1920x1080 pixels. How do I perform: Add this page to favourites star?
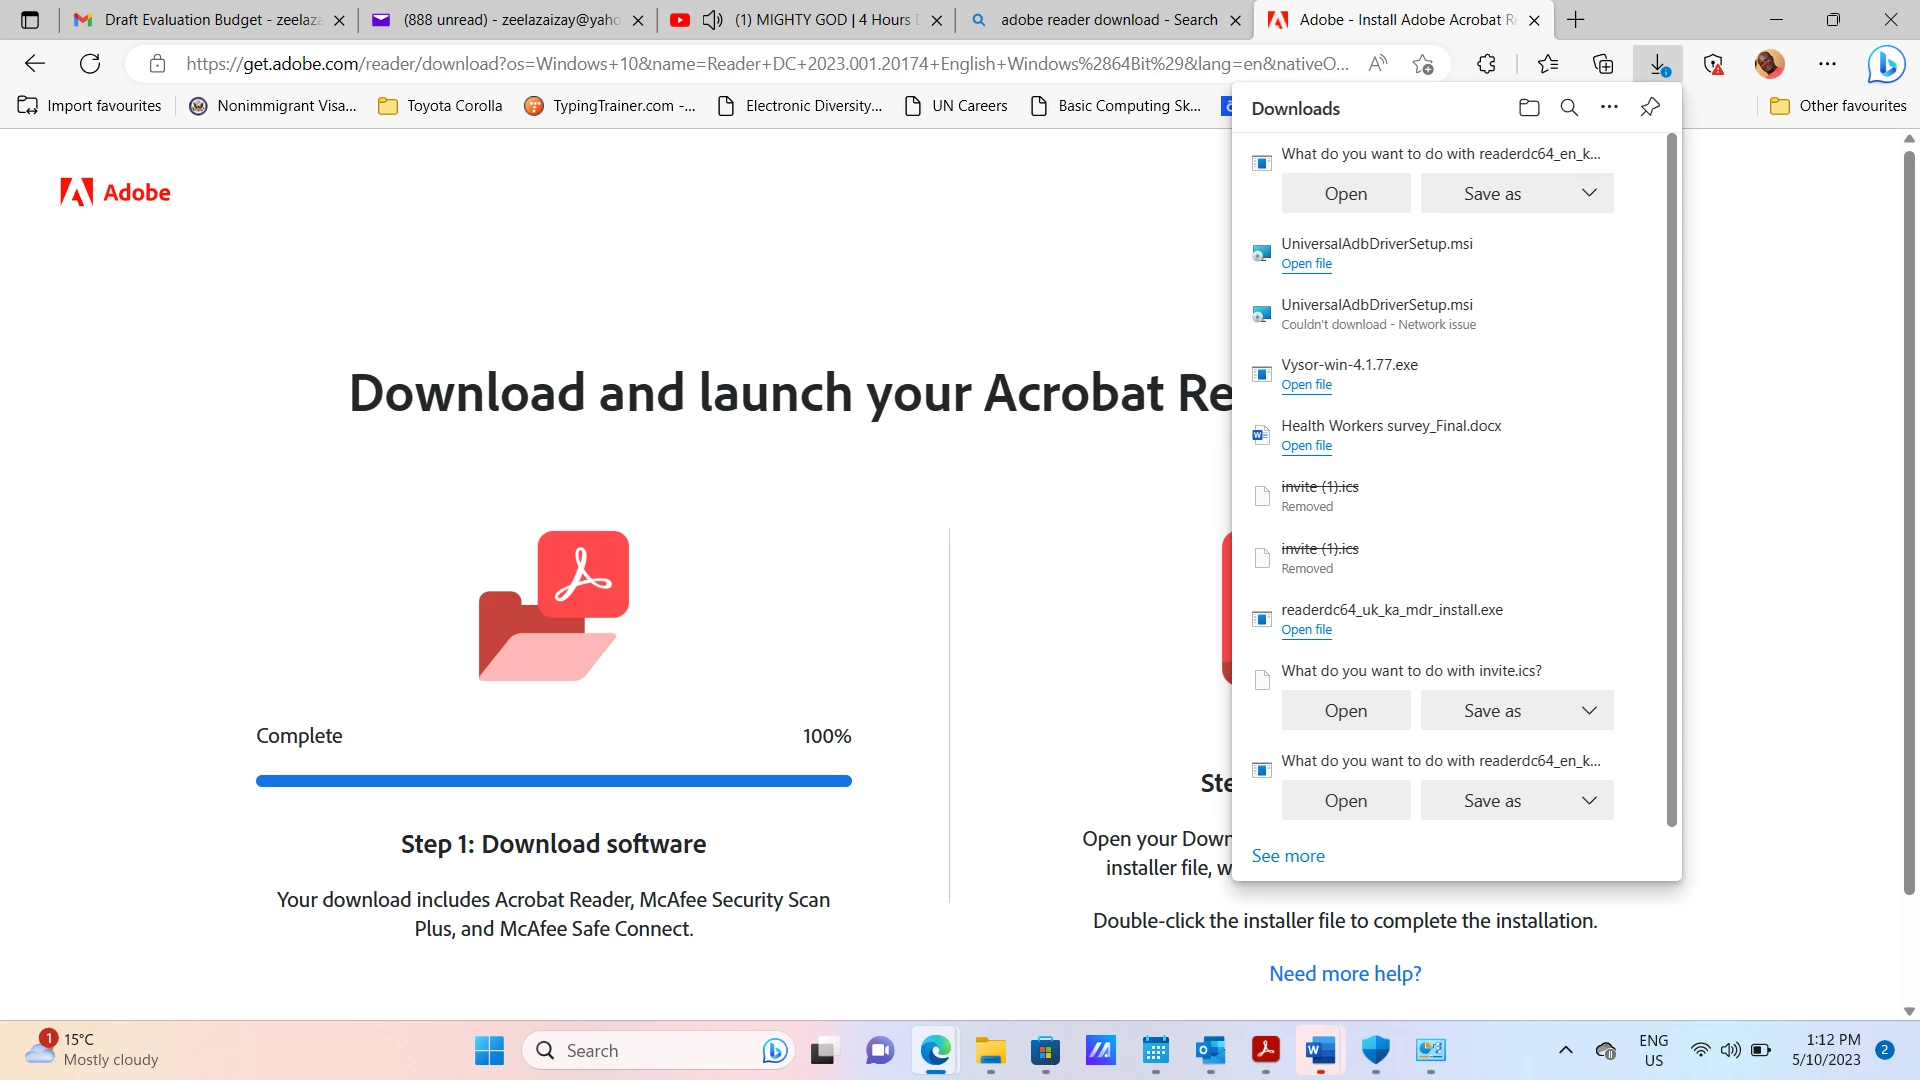[1423, 64]
